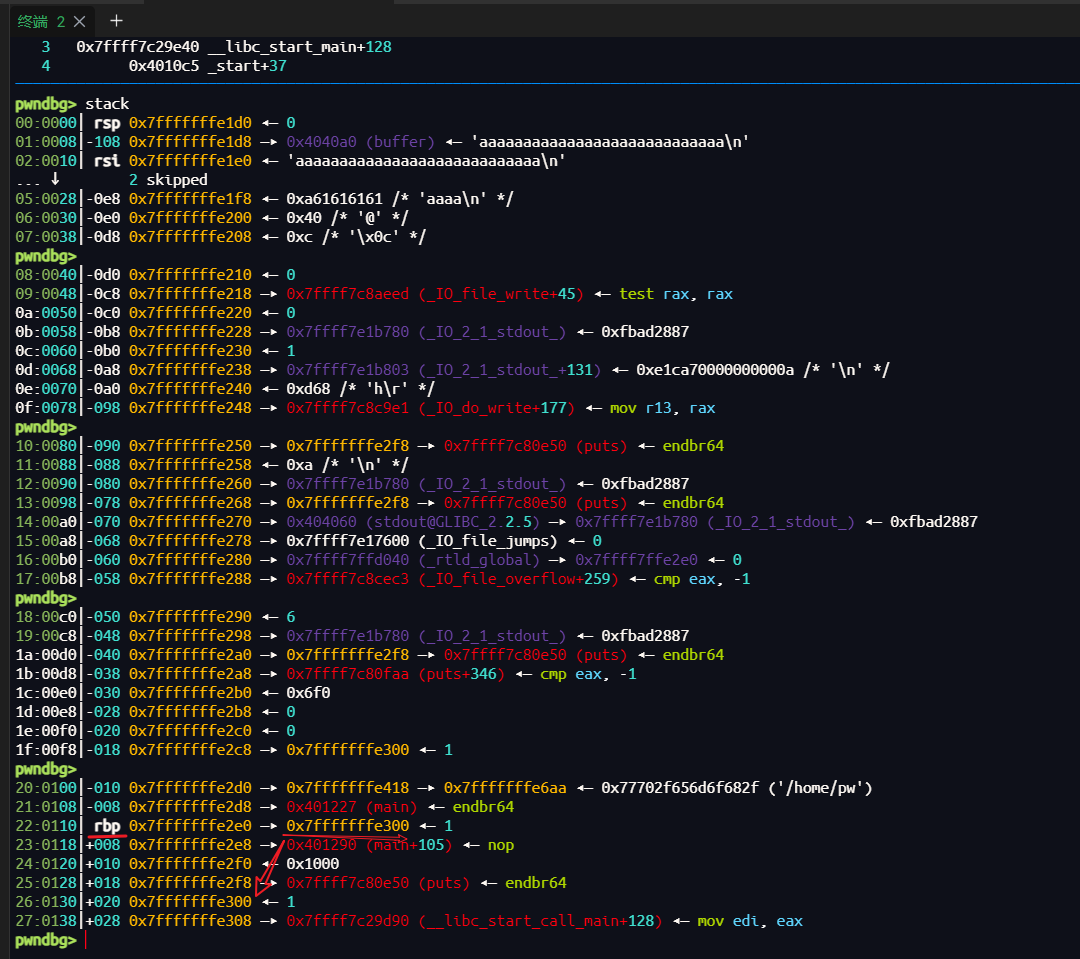Image resolution: width=1080 pixels, height=959 pixels.
Task: Click address 0x7fffffffe2f8 in row 25
Action: (x=190, y=883)
